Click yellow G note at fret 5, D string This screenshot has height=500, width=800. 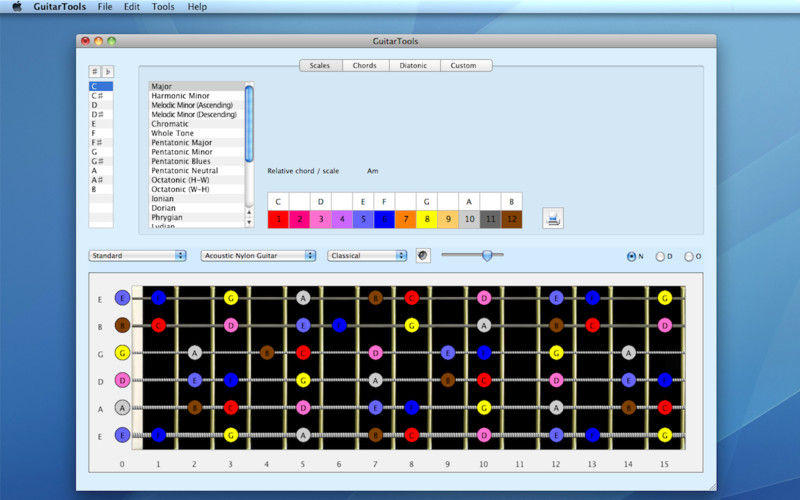point(303,380)
